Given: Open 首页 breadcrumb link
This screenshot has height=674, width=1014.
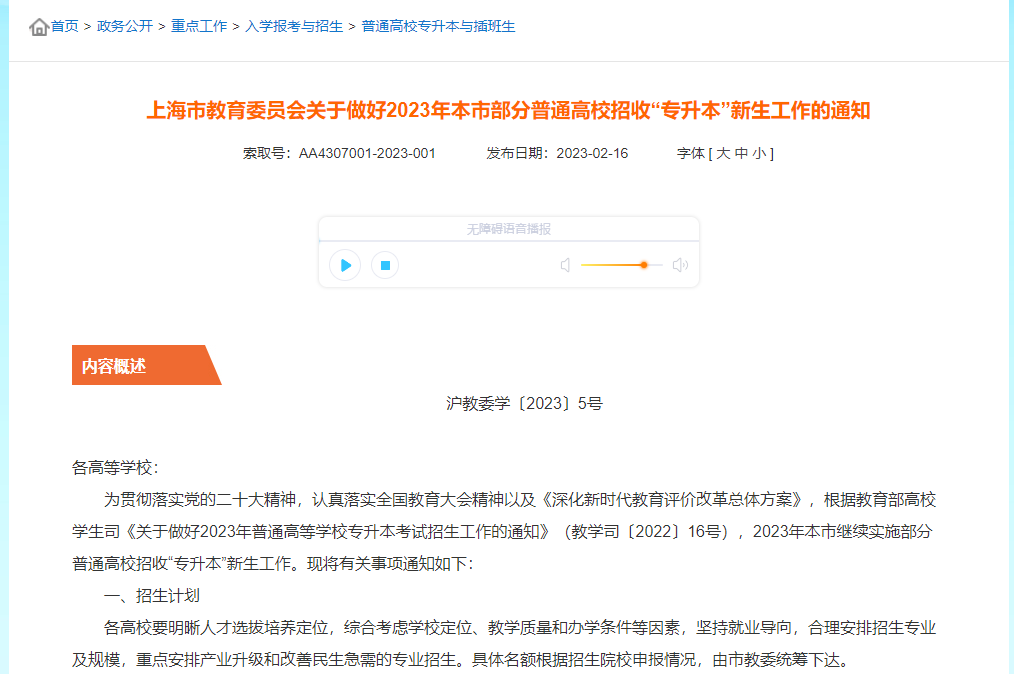Looking at the screenshot, I should (x=65, y=27).
